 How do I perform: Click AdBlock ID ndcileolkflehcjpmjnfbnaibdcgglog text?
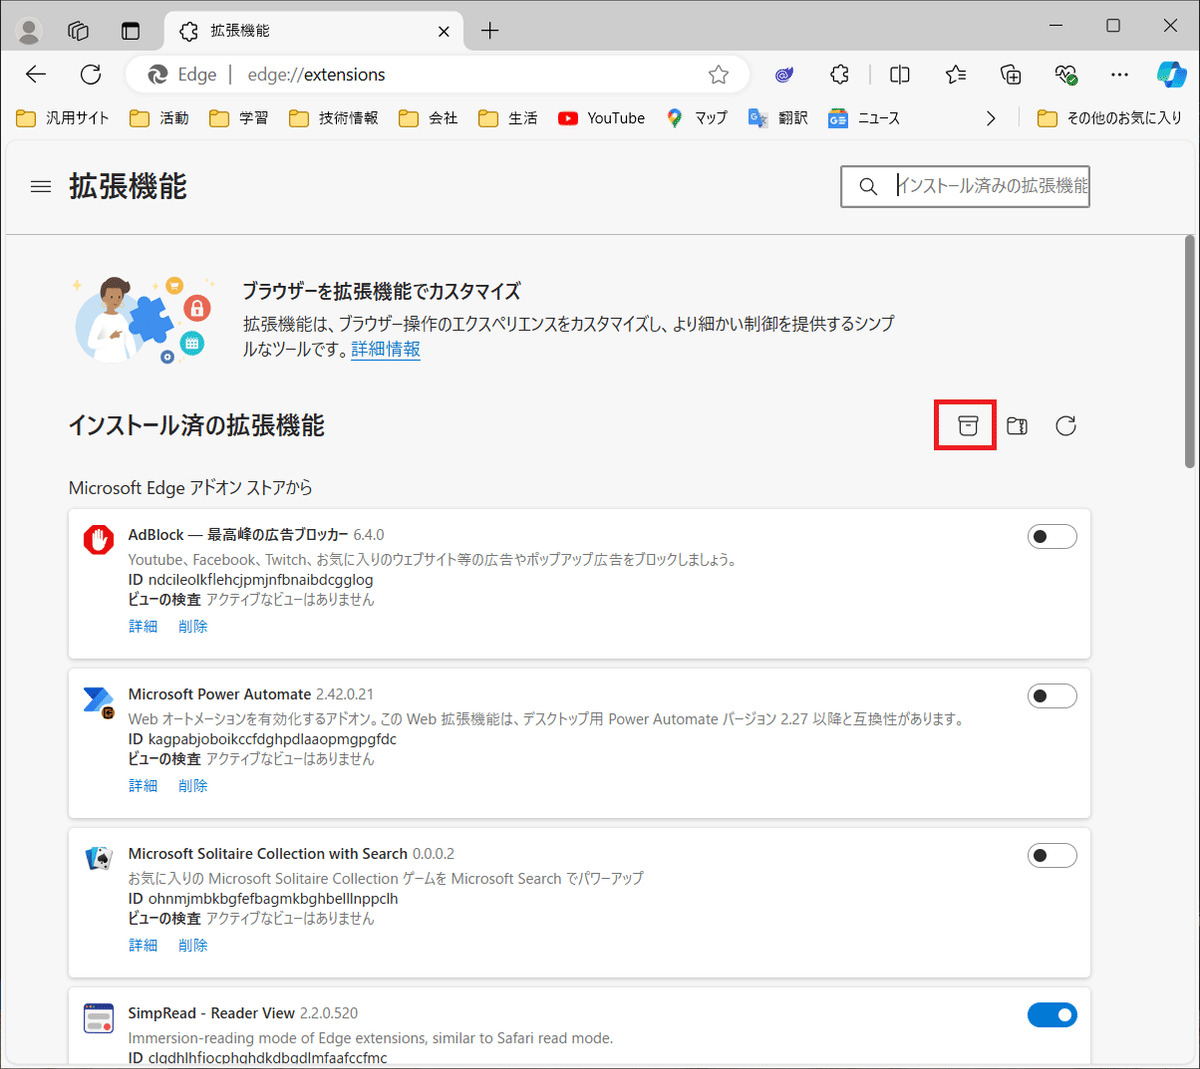[250, 580]
